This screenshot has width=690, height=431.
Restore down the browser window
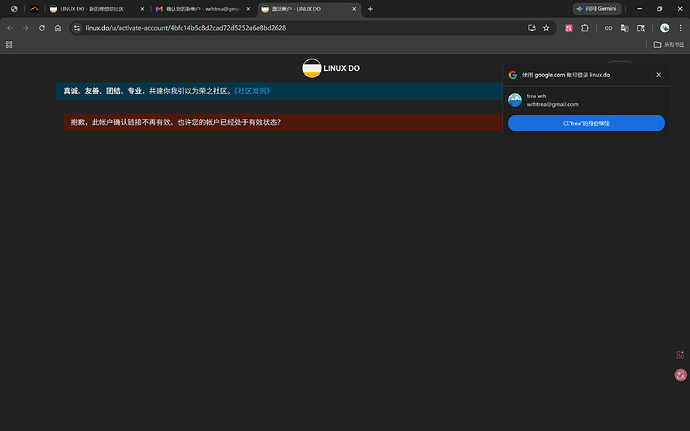(x=659, y=9)
